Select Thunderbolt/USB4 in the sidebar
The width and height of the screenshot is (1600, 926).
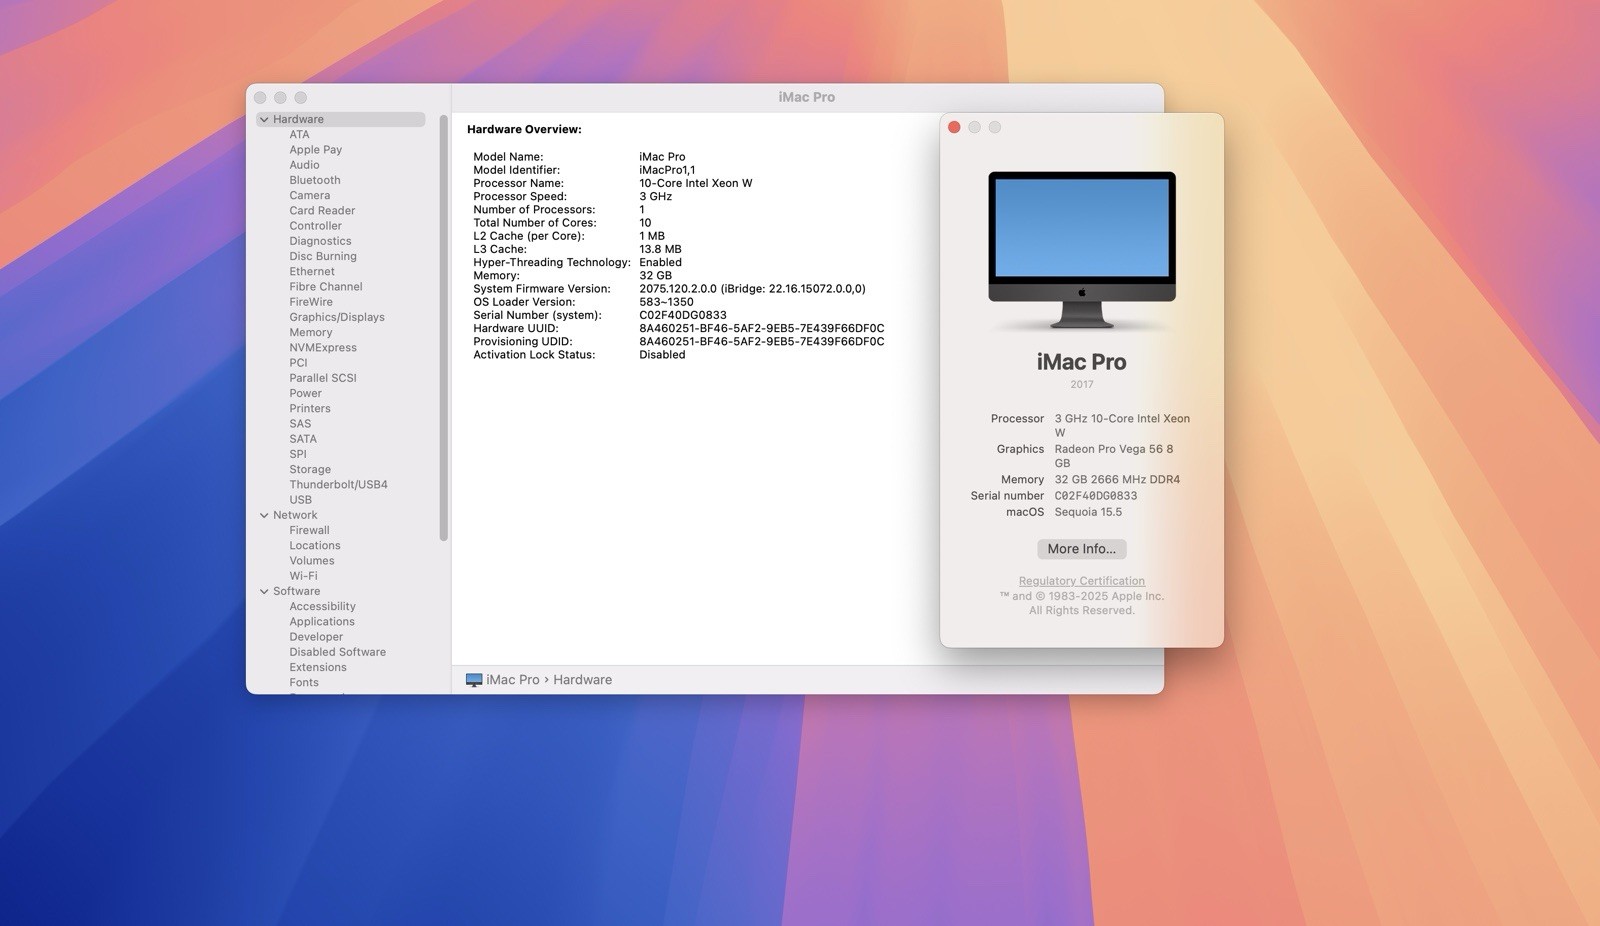coord(339,484)
